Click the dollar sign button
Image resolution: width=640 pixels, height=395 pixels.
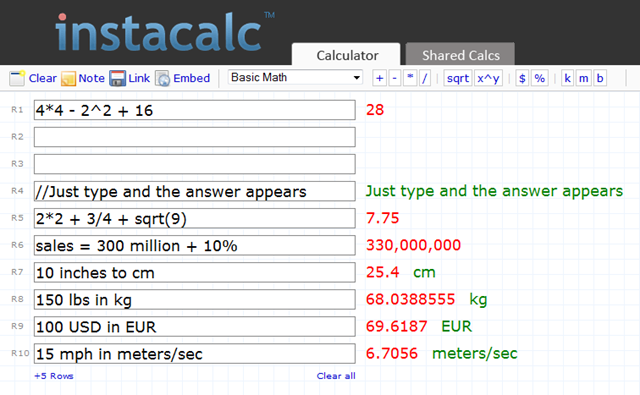(x=522, y=78)
